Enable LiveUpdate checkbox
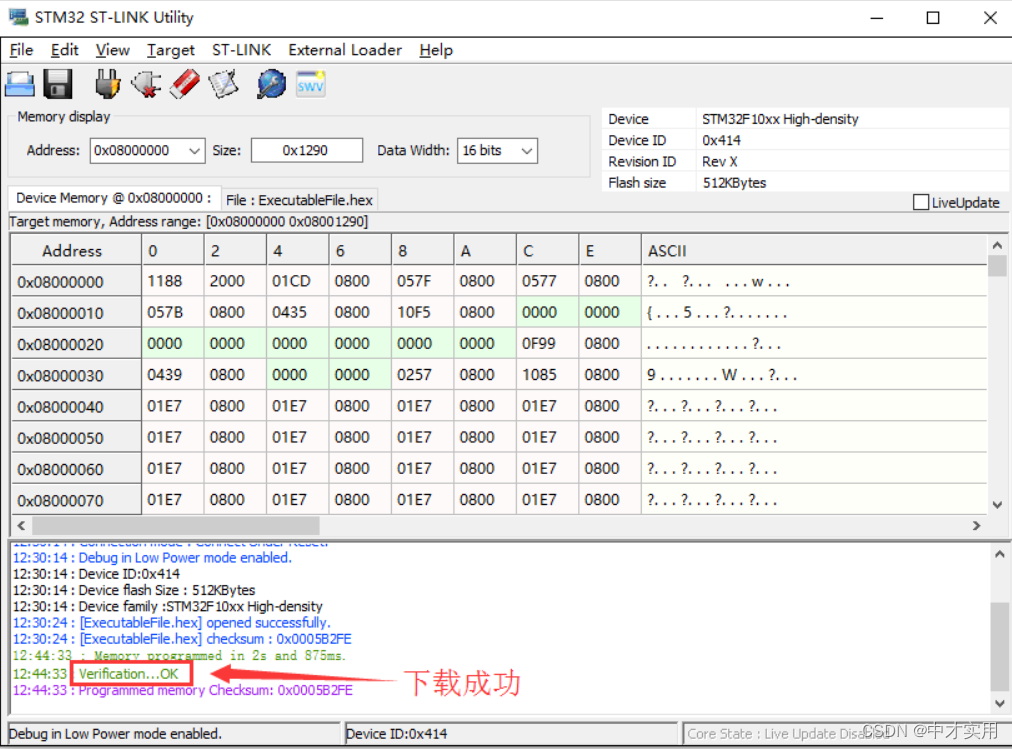The image size is (1012, 749). (921, 202)
